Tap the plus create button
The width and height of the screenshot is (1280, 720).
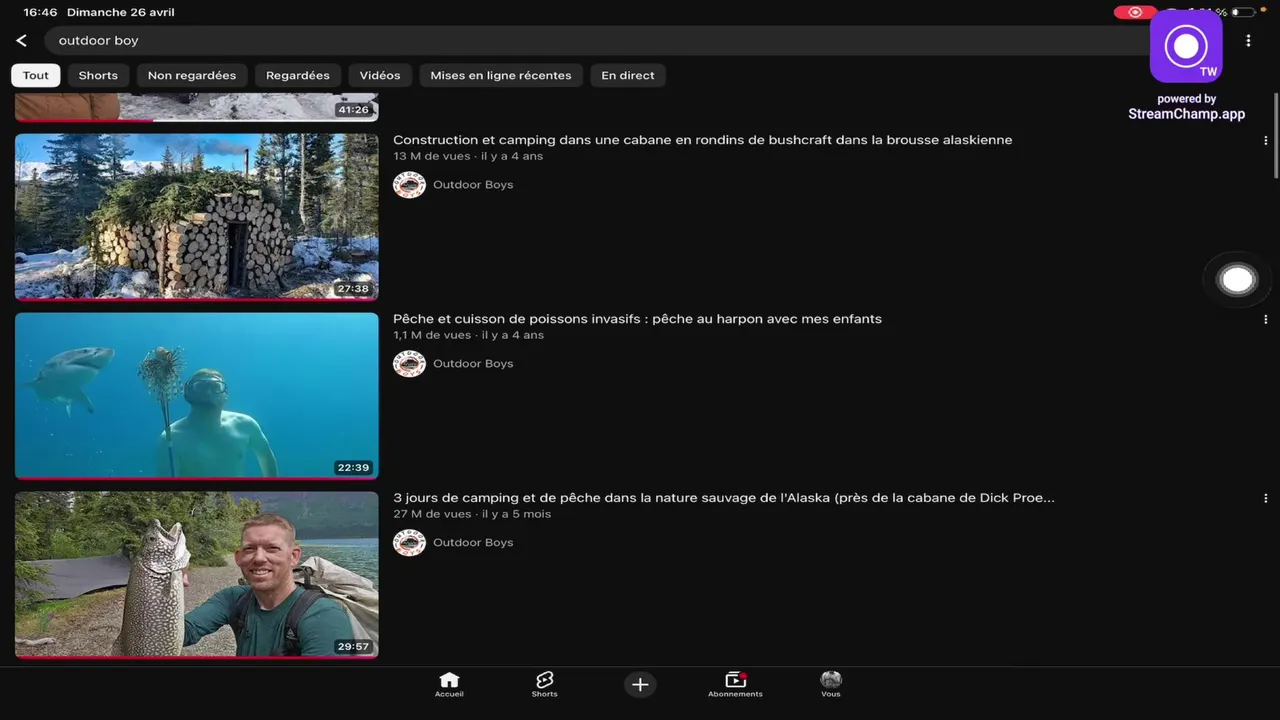(640, 685)
